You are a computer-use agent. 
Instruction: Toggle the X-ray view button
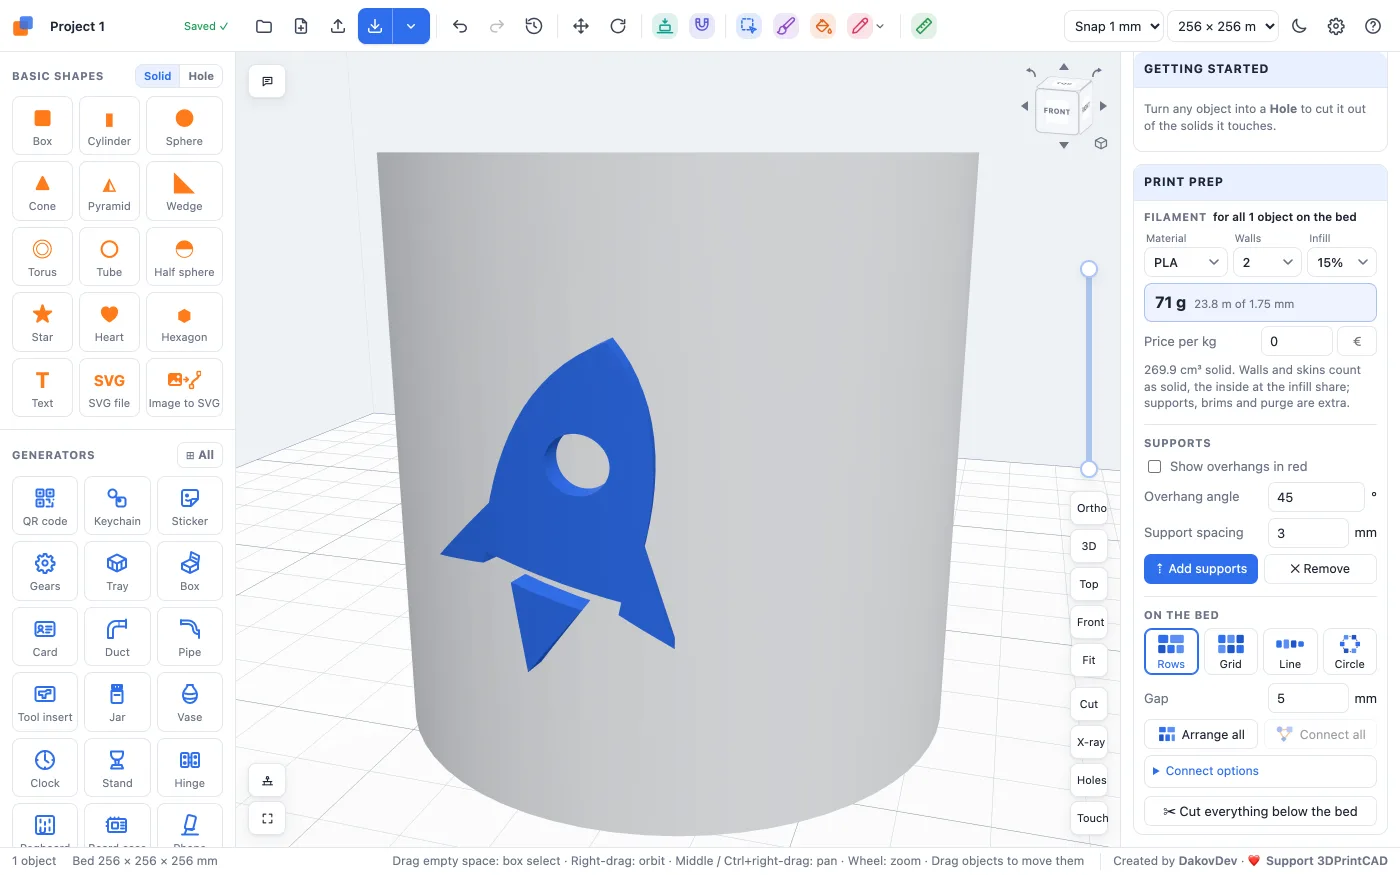click(1090, 742)
